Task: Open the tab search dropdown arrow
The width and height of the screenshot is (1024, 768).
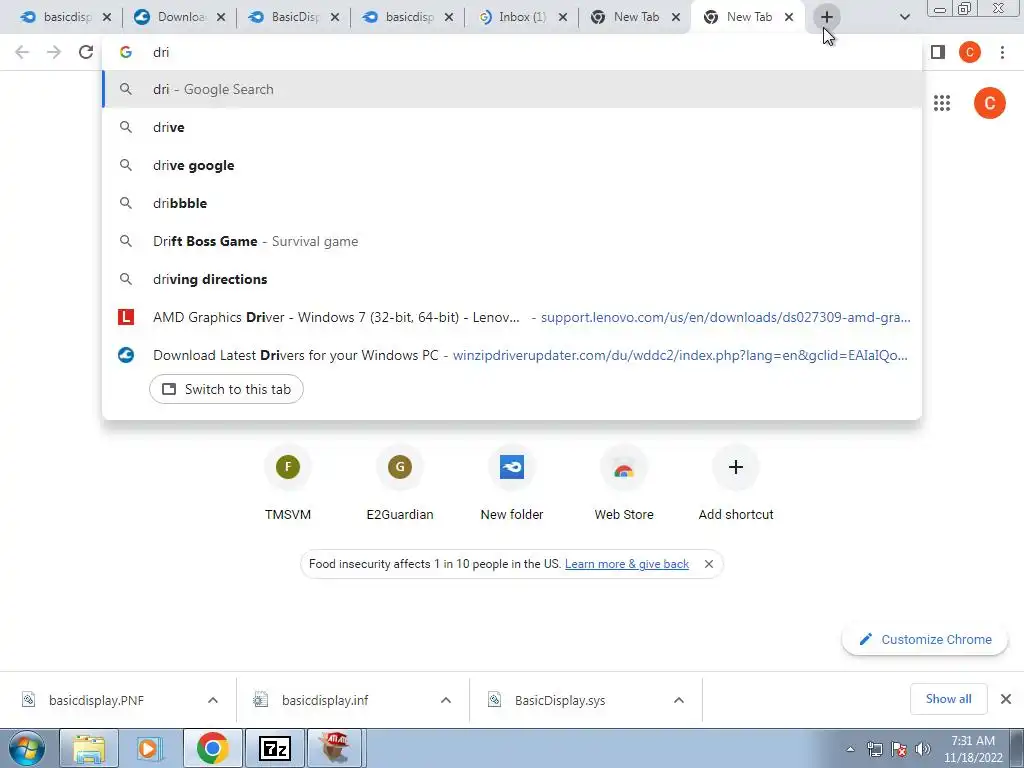Action: pos(904,17)
